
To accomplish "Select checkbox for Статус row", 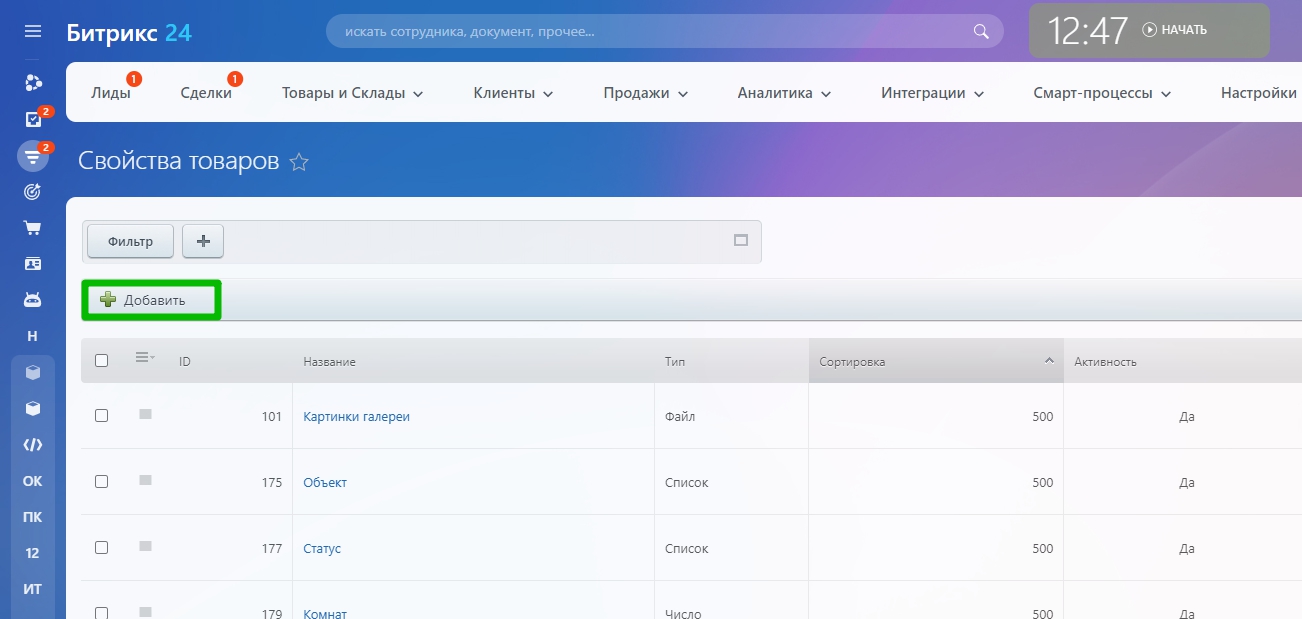I will pyautogui.click(x=101, y=548).
